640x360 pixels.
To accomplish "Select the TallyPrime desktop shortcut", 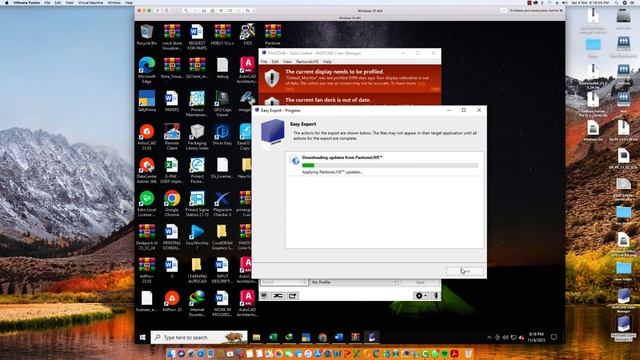I will click(x=147, y=101).
